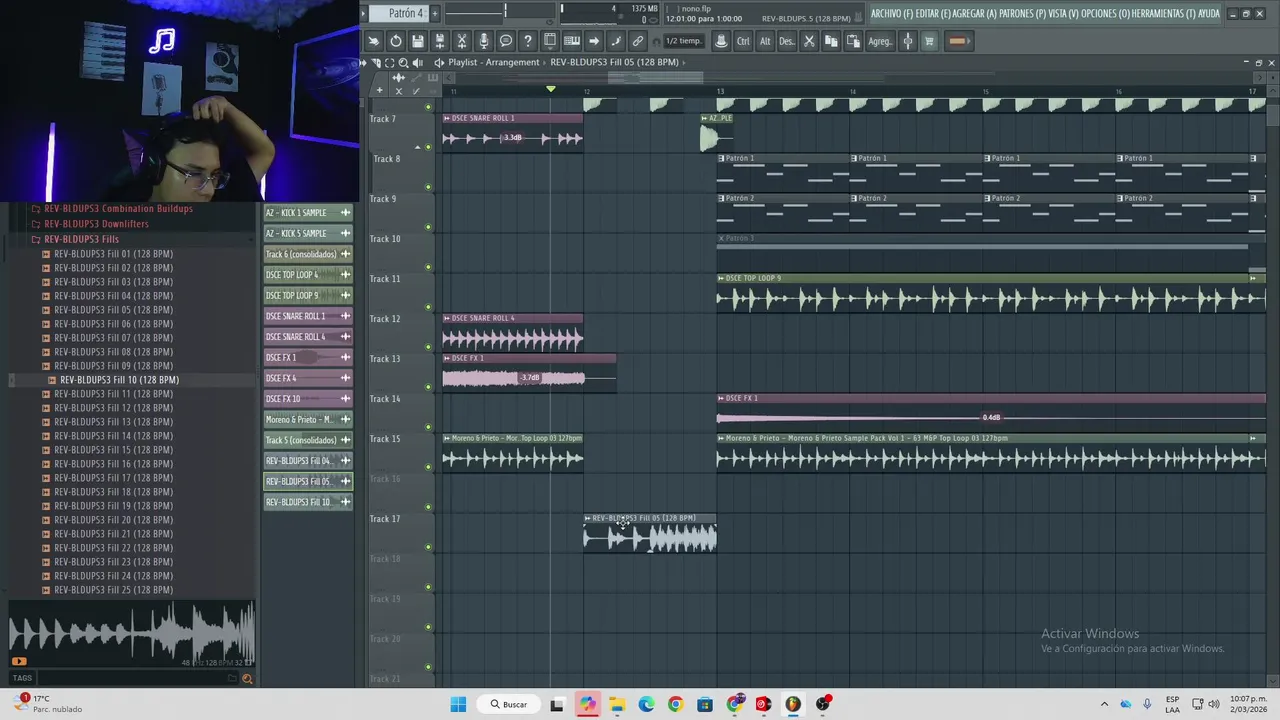Viewport: 1280px width, 720px height.
Task: Open the PATRONES (P) menu
Action: (x=1022, y=13)
